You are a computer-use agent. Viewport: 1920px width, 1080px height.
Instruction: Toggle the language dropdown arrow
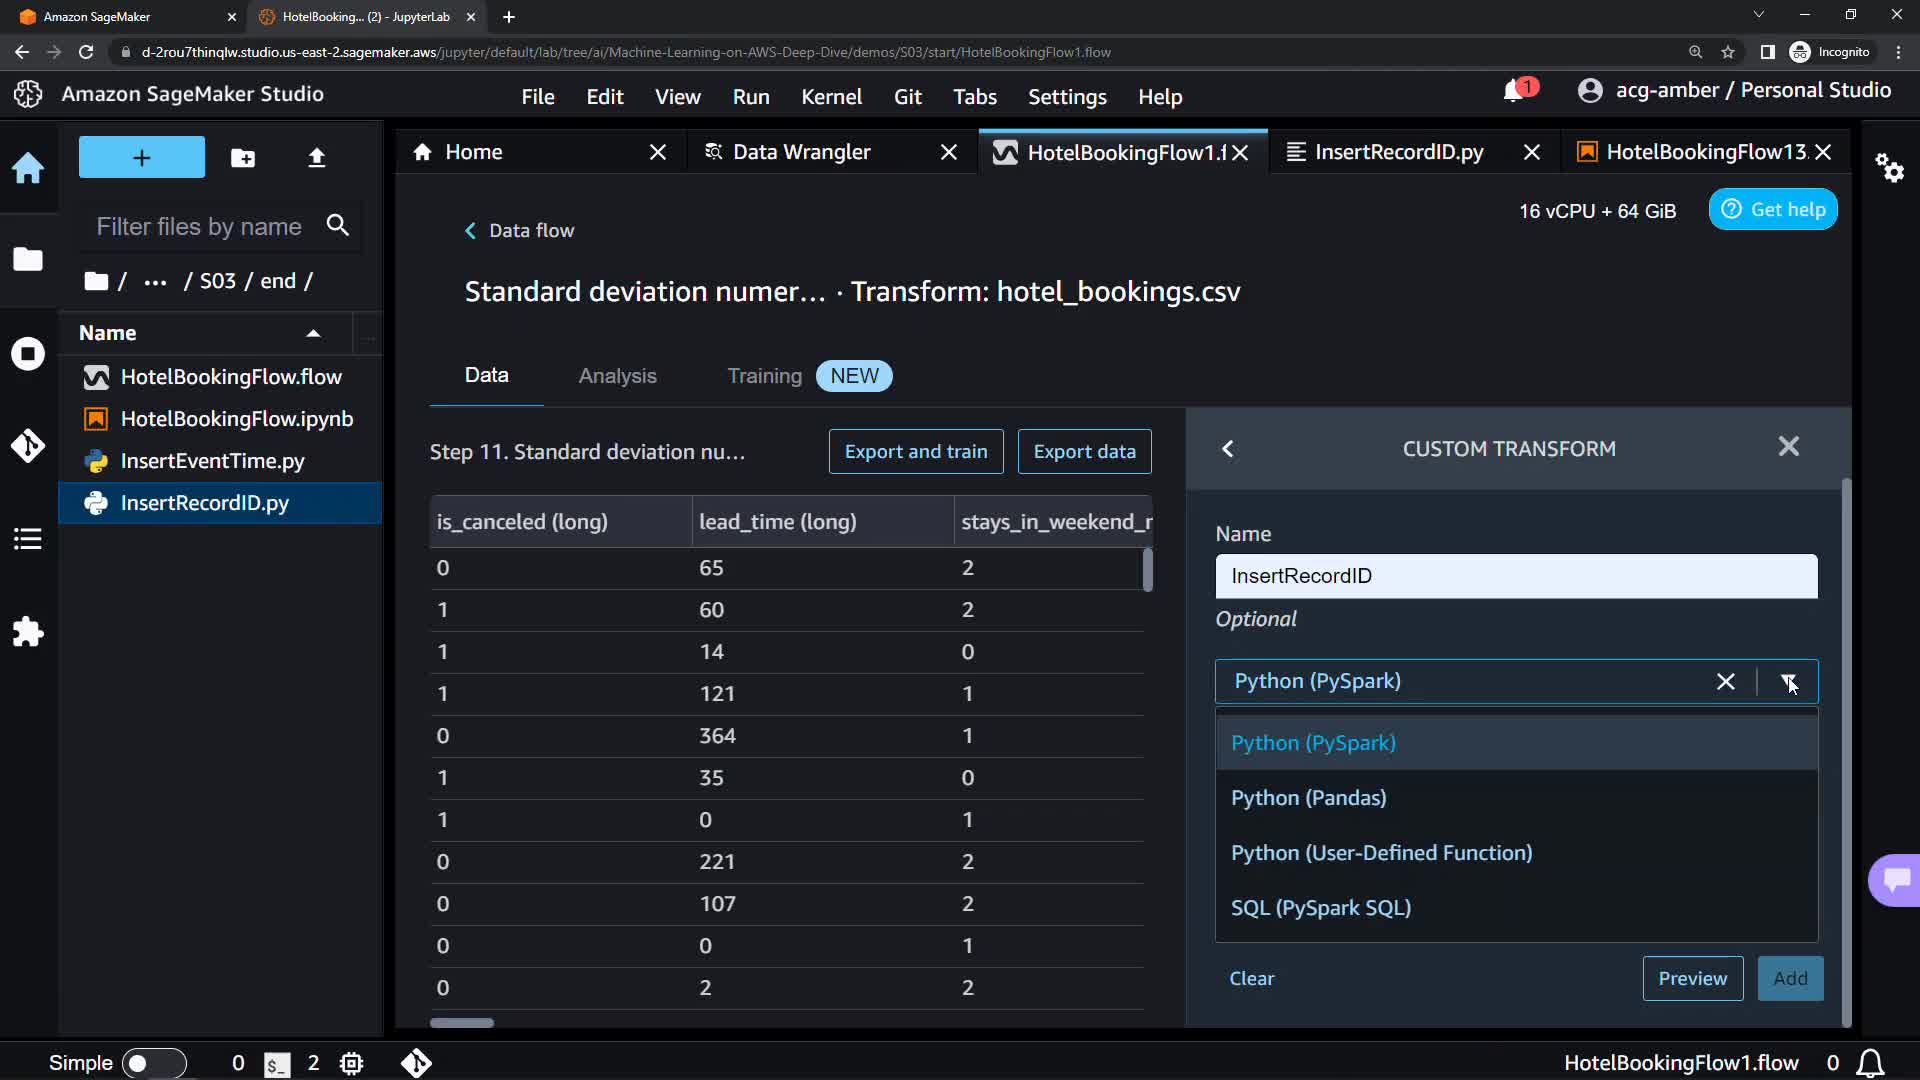point(1788,682)
